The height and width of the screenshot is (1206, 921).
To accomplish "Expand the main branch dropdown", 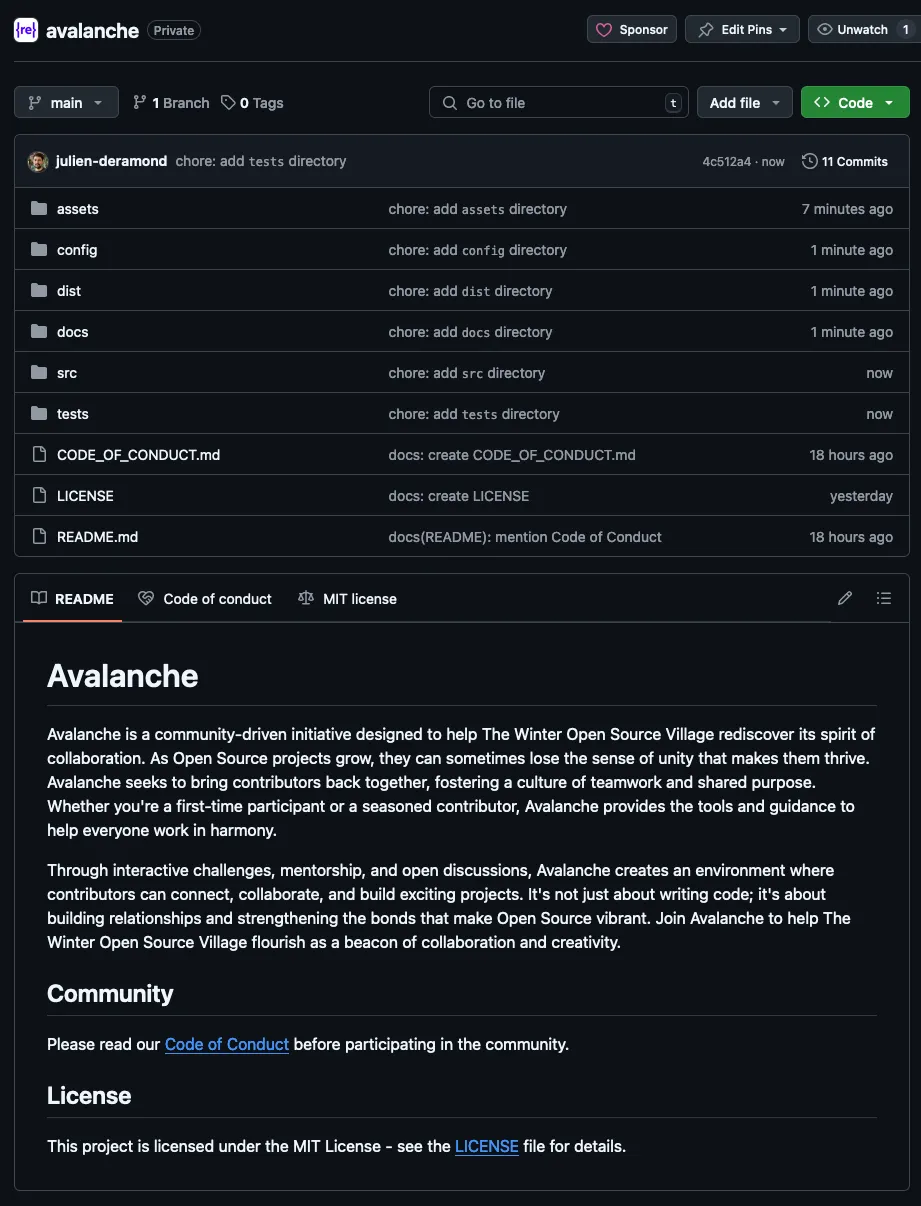I will point(65,103).
